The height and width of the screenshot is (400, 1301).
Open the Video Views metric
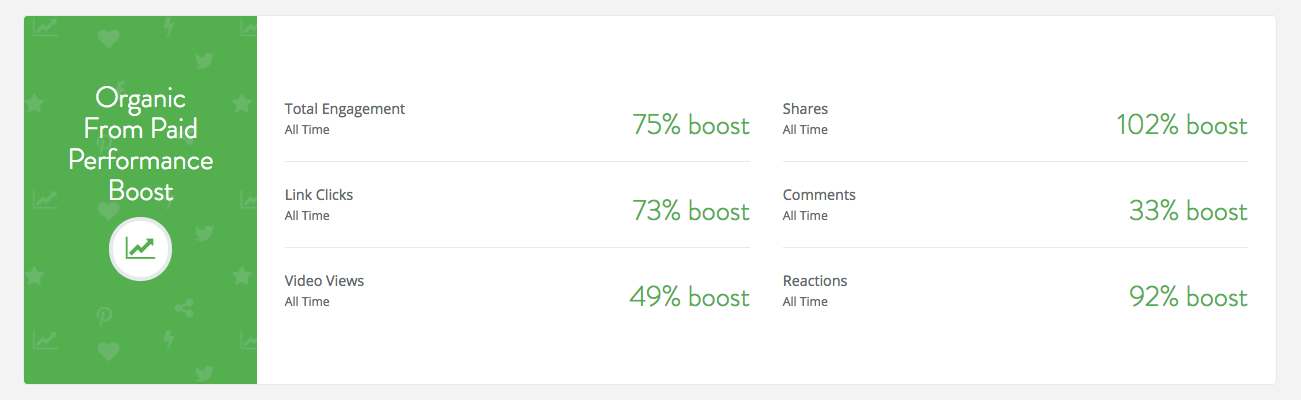coord(324,281)
